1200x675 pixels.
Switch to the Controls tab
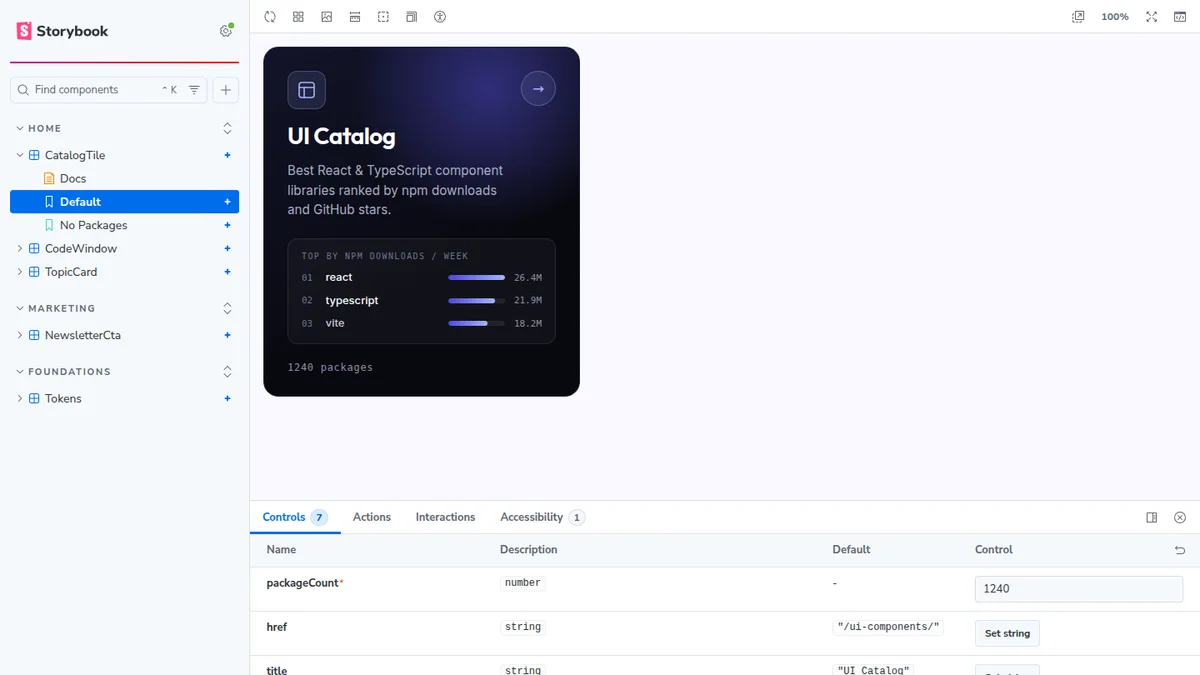pos(295,517)
